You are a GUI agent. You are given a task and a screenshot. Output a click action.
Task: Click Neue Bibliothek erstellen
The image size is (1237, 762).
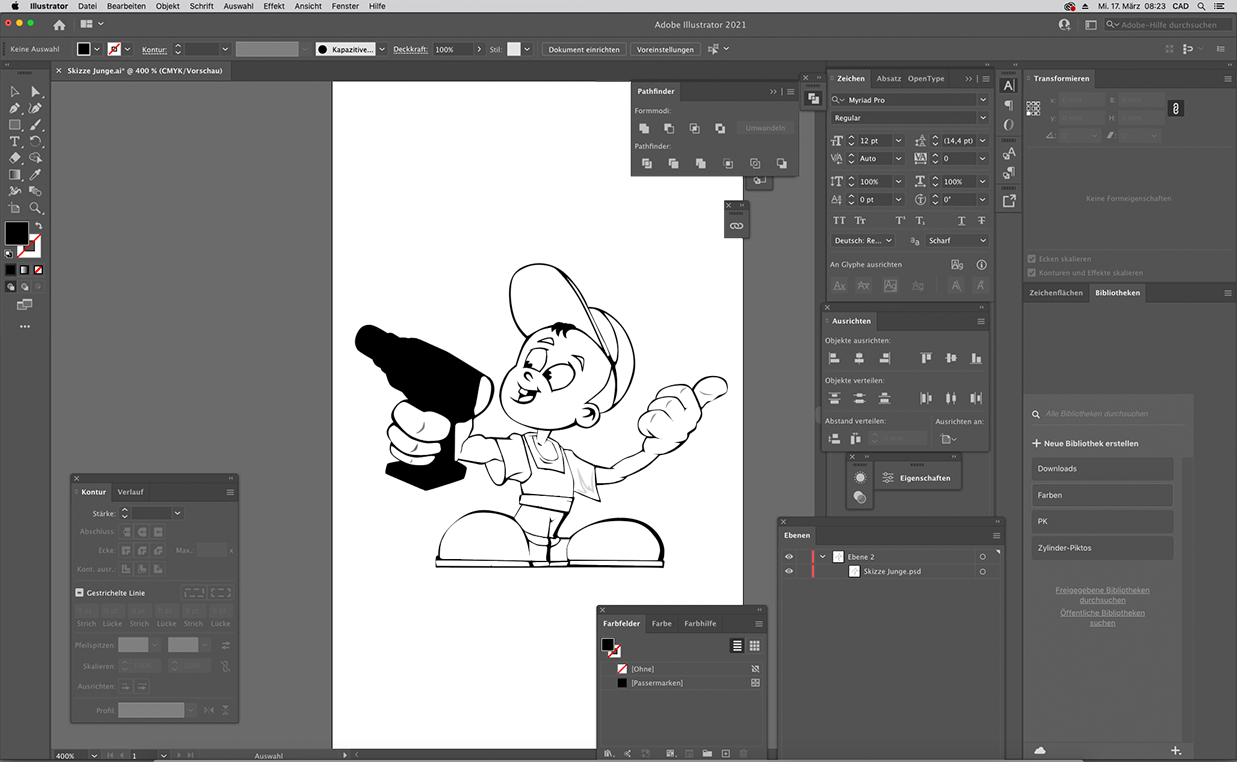click(1085, 443)
